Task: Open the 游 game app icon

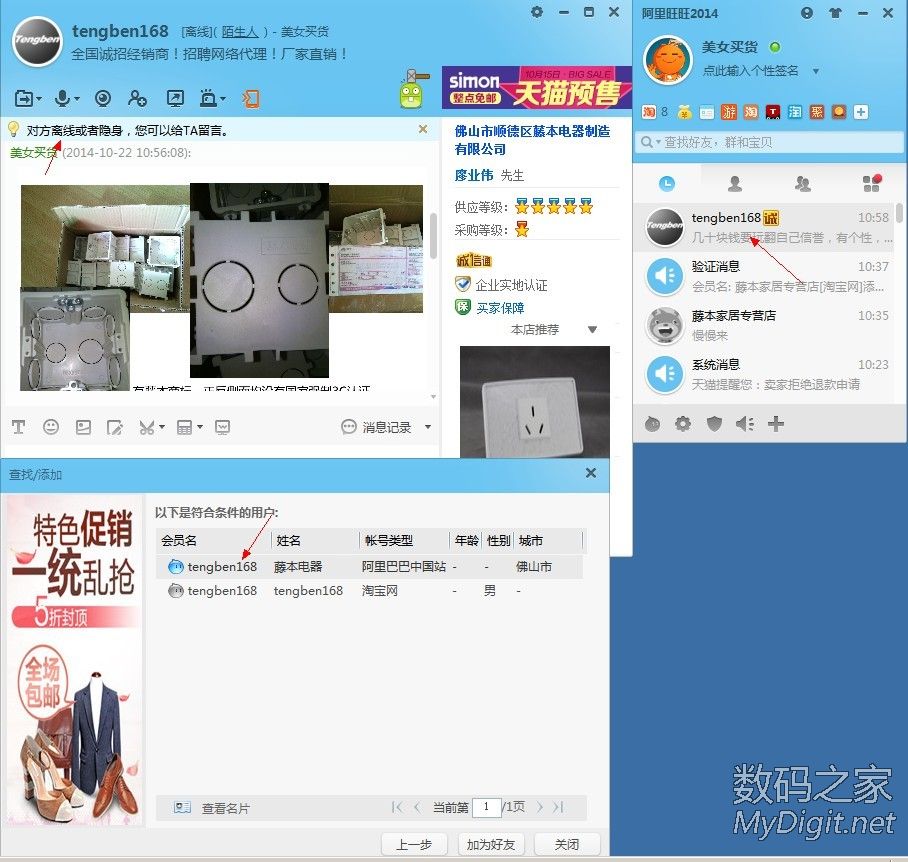Action: [x=729, y=112]
